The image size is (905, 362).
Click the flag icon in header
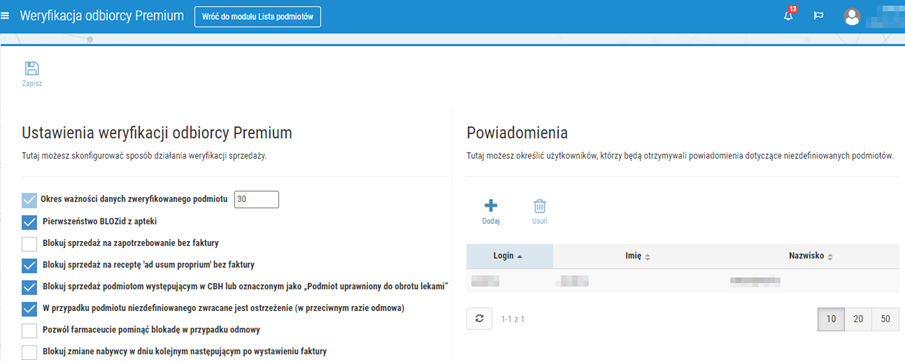point(818,16)
